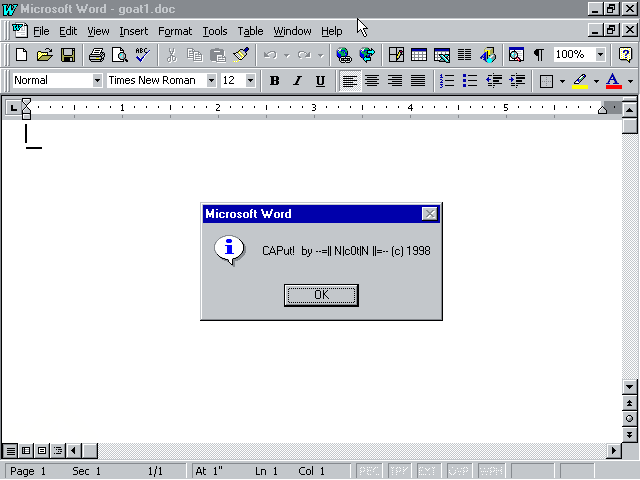The width and height of the screenshot is (640, 480).
Task: Insert a Microsoft Excel worksheet
Action: tap(442, 55)
